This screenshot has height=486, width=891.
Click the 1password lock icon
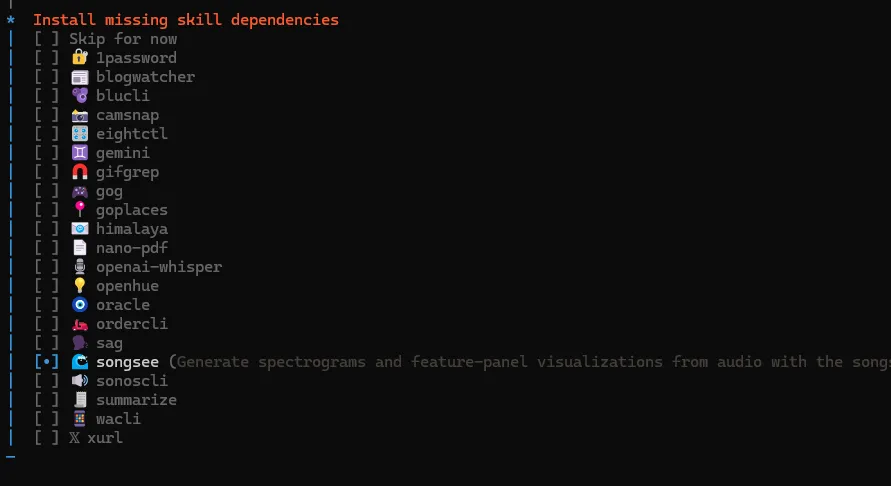pos(80,58)
